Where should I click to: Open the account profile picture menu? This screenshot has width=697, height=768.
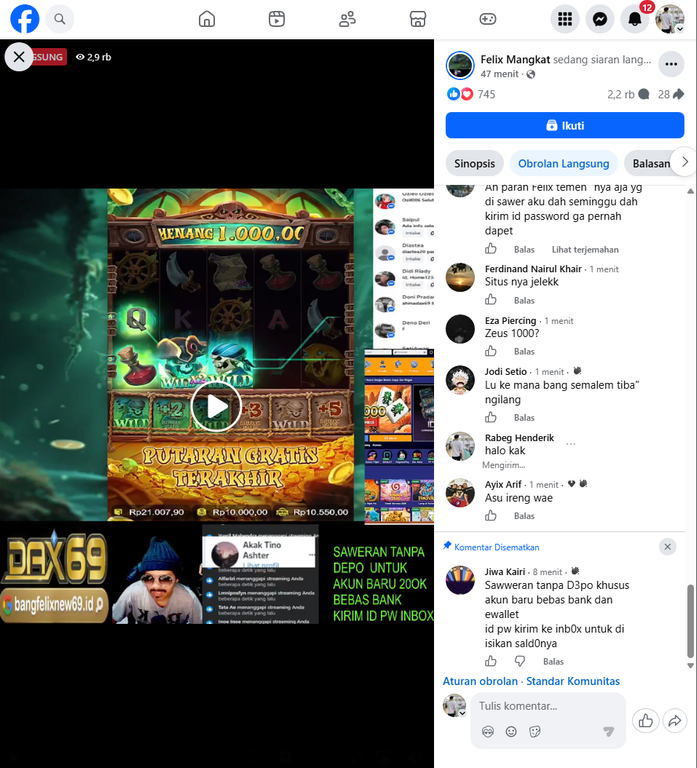[670, 19]
